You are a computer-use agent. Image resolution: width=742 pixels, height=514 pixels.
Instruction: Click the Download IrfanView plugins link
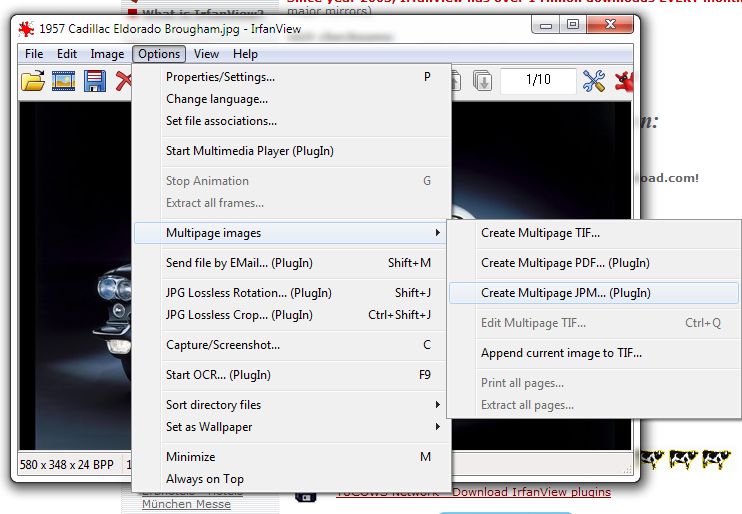point(531,492)
